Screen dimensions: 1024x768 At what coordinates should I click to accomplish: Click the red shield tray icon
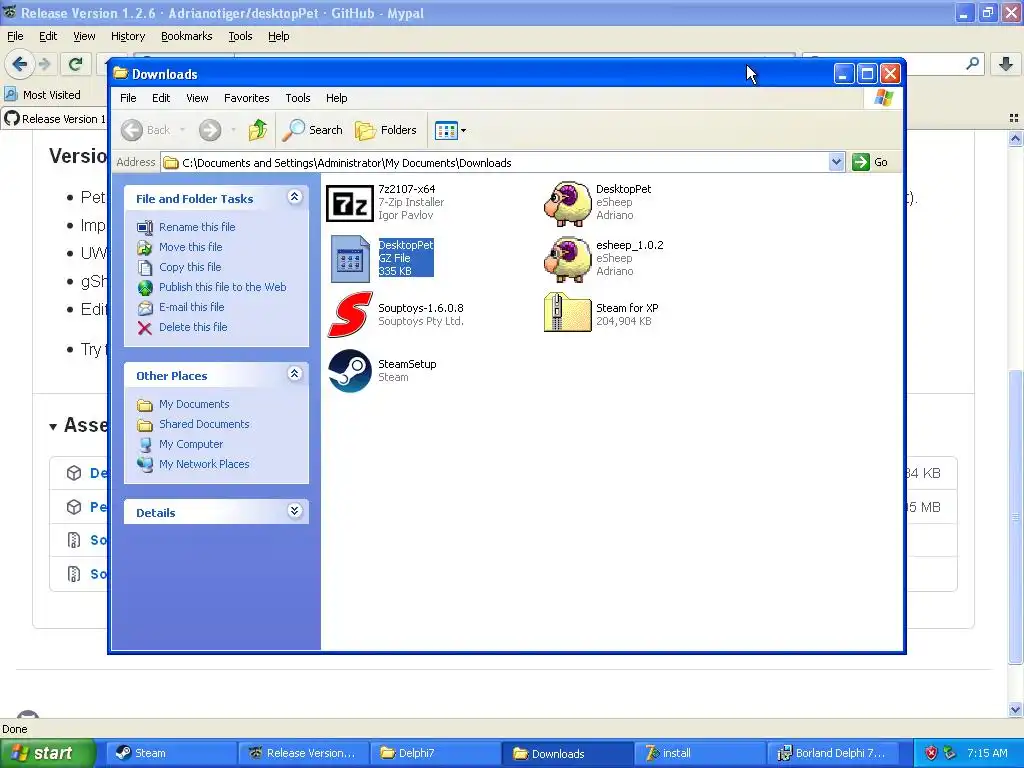pos(931,753)
